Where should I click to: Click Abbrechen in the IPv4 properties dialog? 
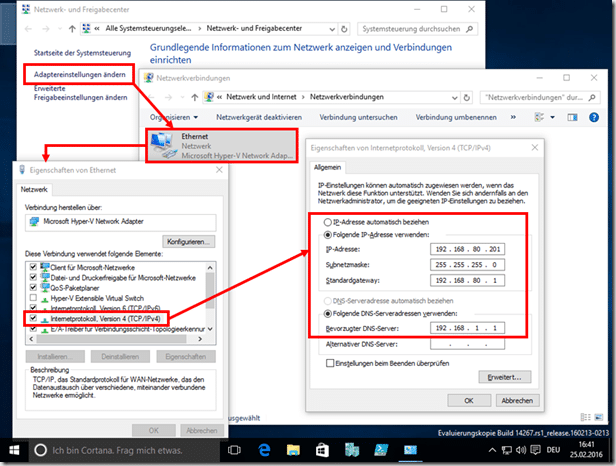[x=517, y=400]
